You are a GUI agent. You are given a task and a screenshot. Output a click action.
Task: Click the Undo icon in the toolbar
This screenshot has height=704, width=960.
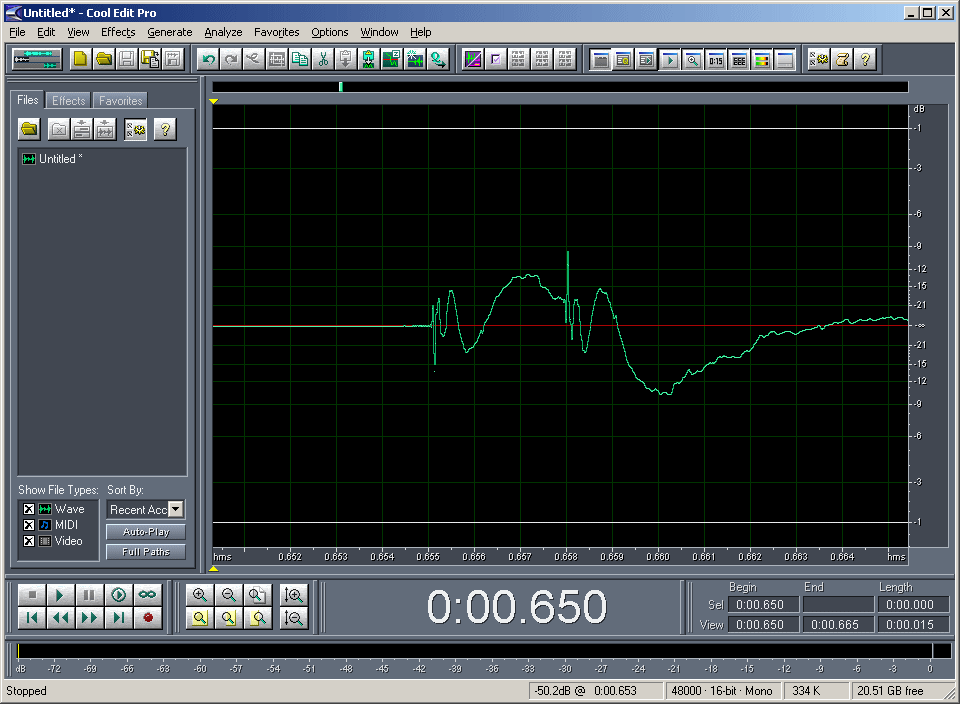209,59
